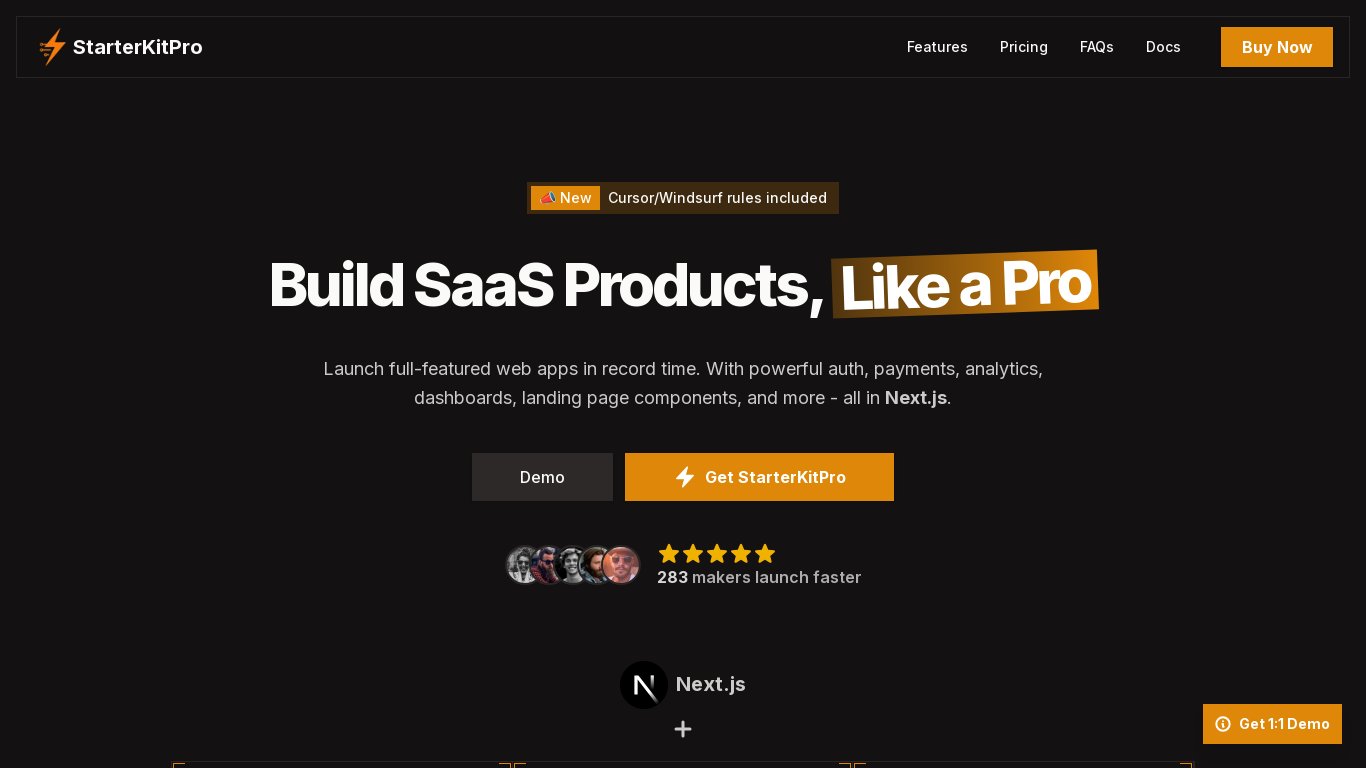
Task: Click the last maker avatar photo
Action: tap(621, 565)
